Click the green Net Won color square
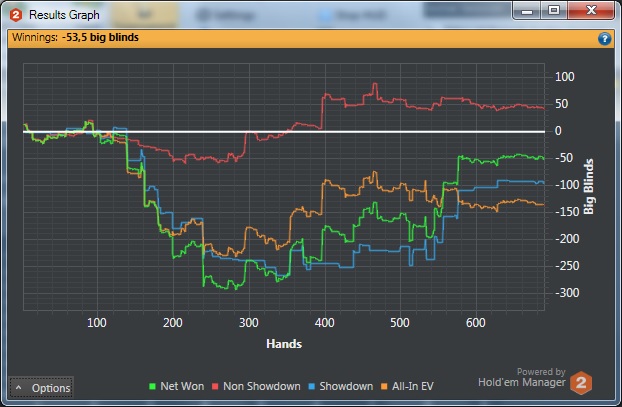The width and height of the screenshot is (622, 407). pos(152,386)
